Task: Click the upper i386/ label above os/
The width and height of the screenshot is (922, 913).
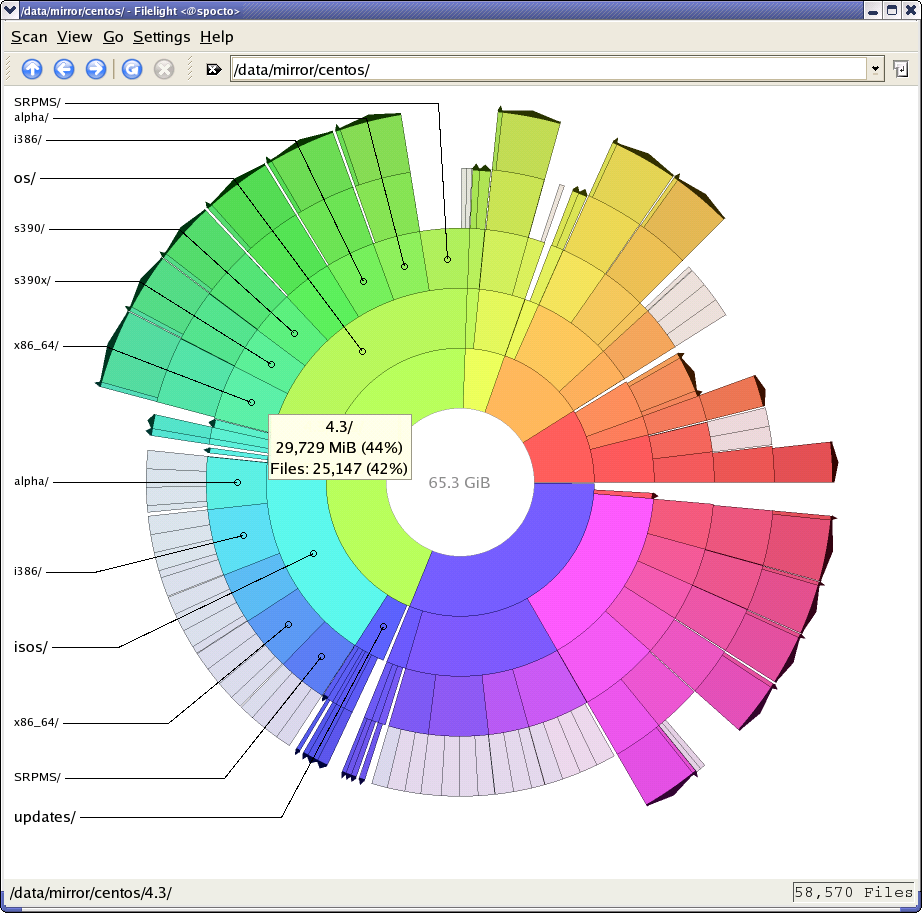Action: pyautogui.click(x=28, y=139)
